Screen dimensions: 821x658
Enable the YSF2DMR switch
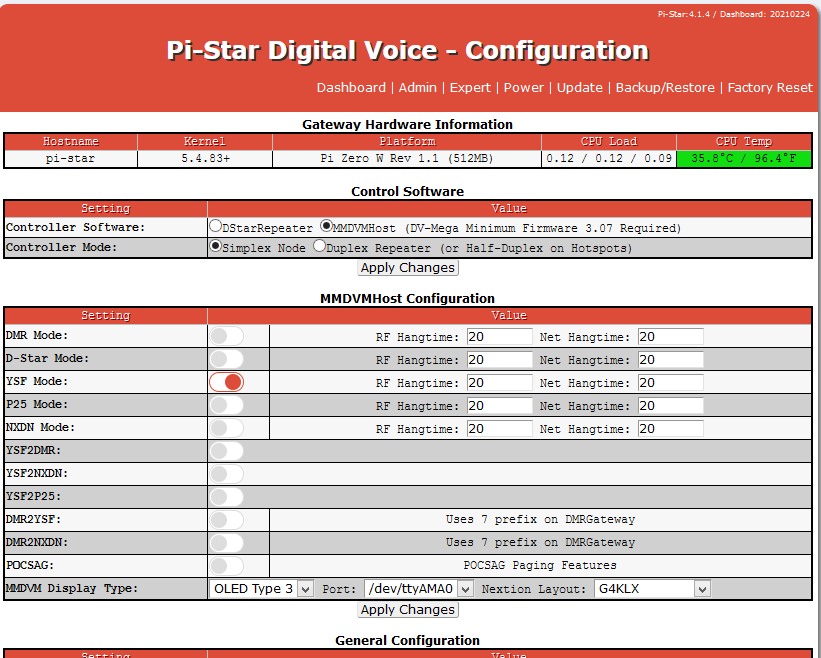tap(226, 451)
